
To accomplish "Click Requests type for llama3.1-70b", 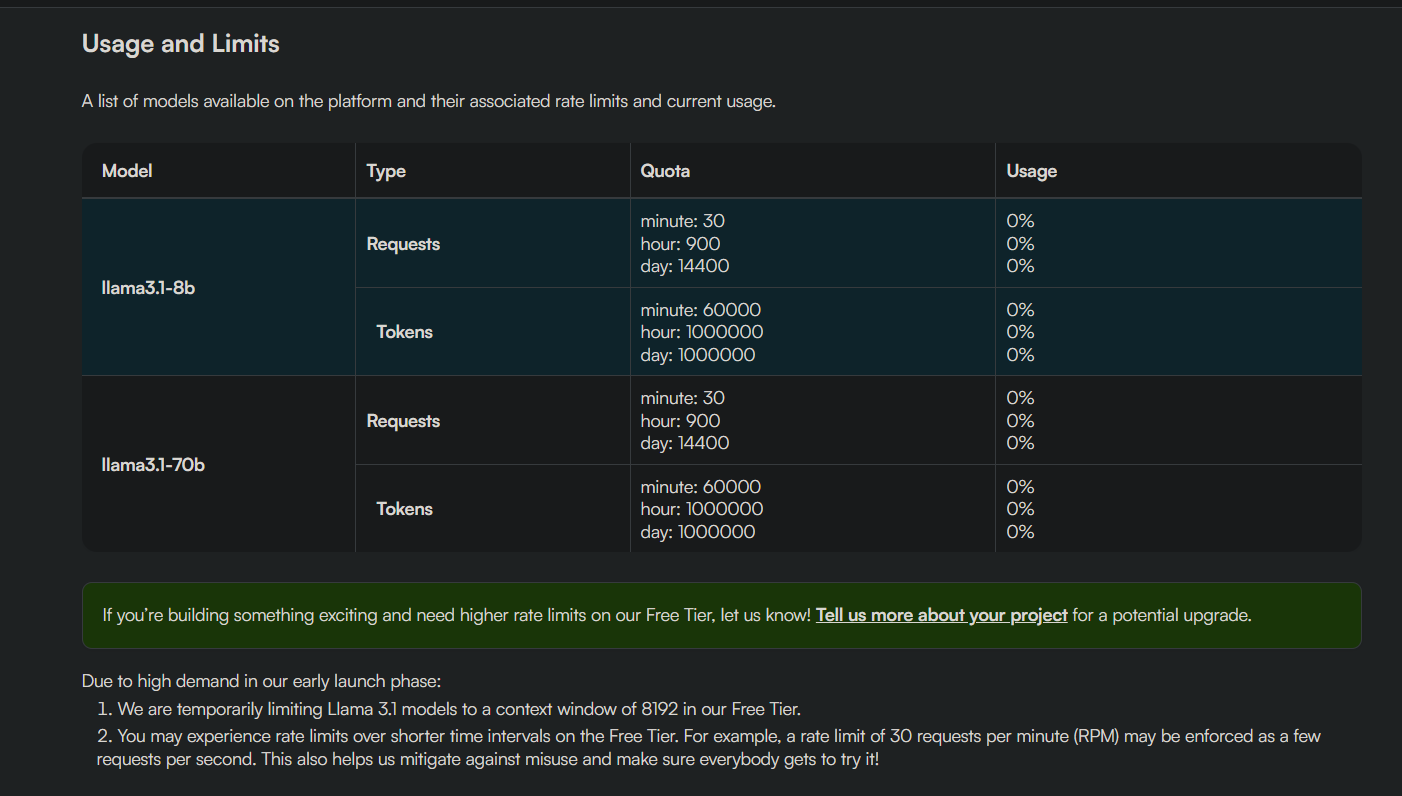I will pyautogui.click(x=403, y=421).
